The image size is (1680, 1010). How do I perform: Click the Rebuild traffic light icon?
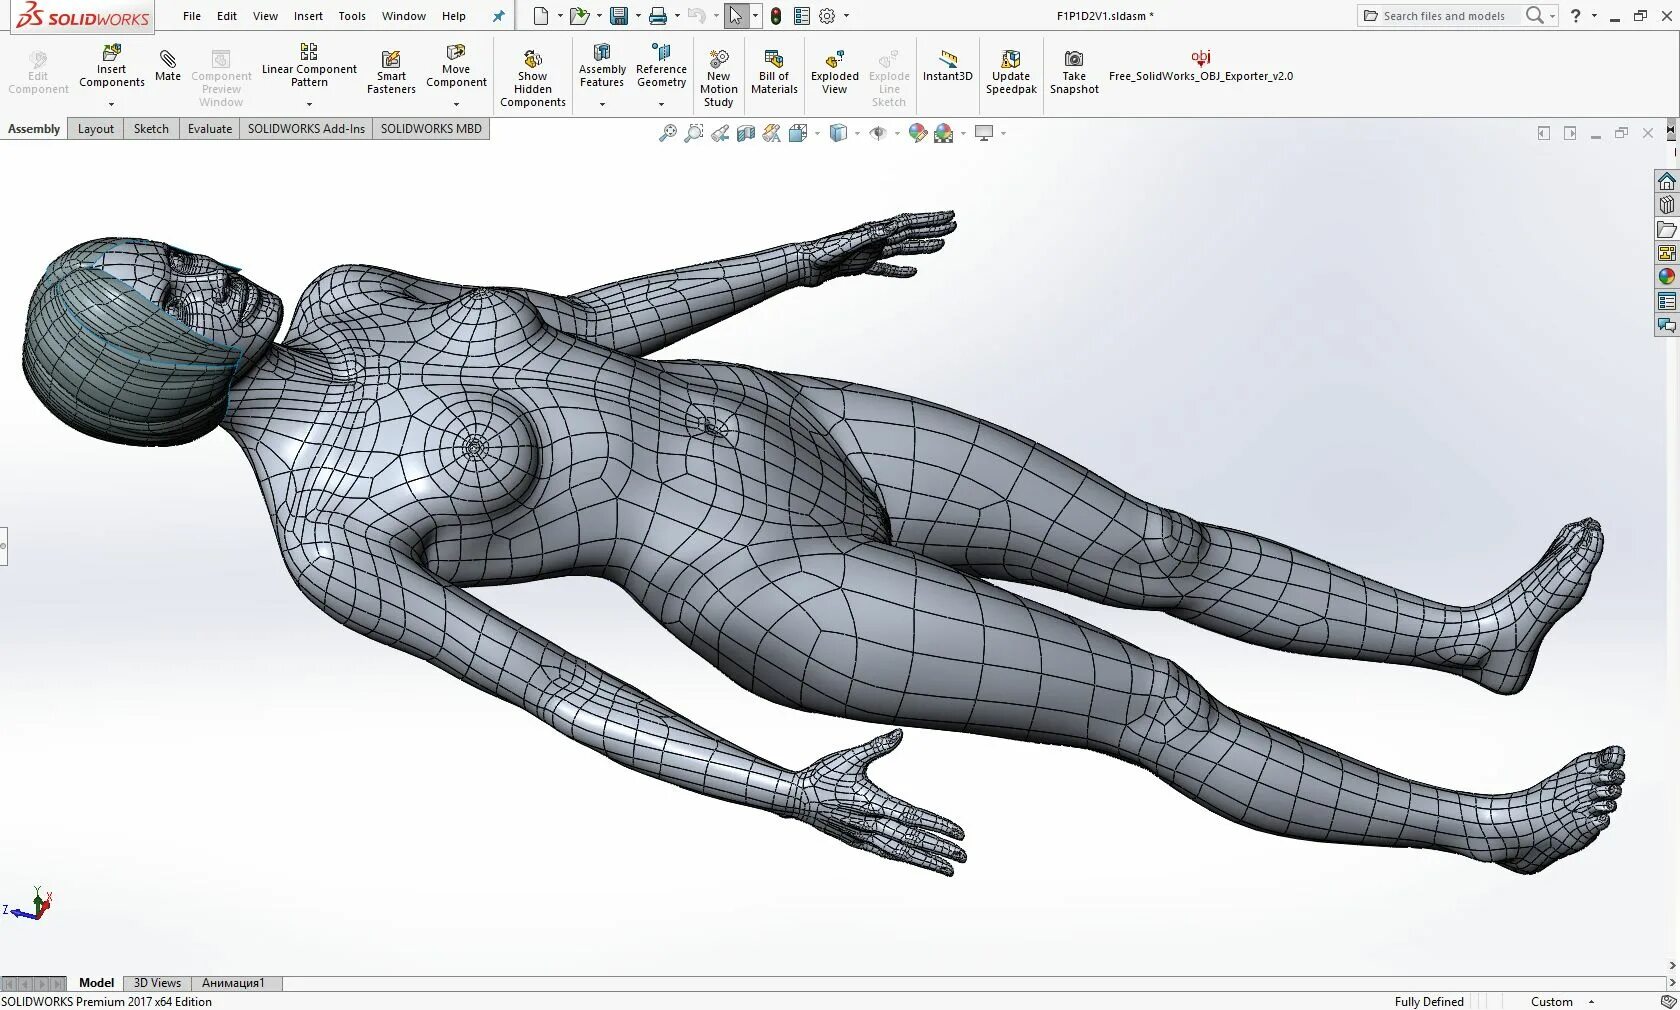tap(776, 16)
